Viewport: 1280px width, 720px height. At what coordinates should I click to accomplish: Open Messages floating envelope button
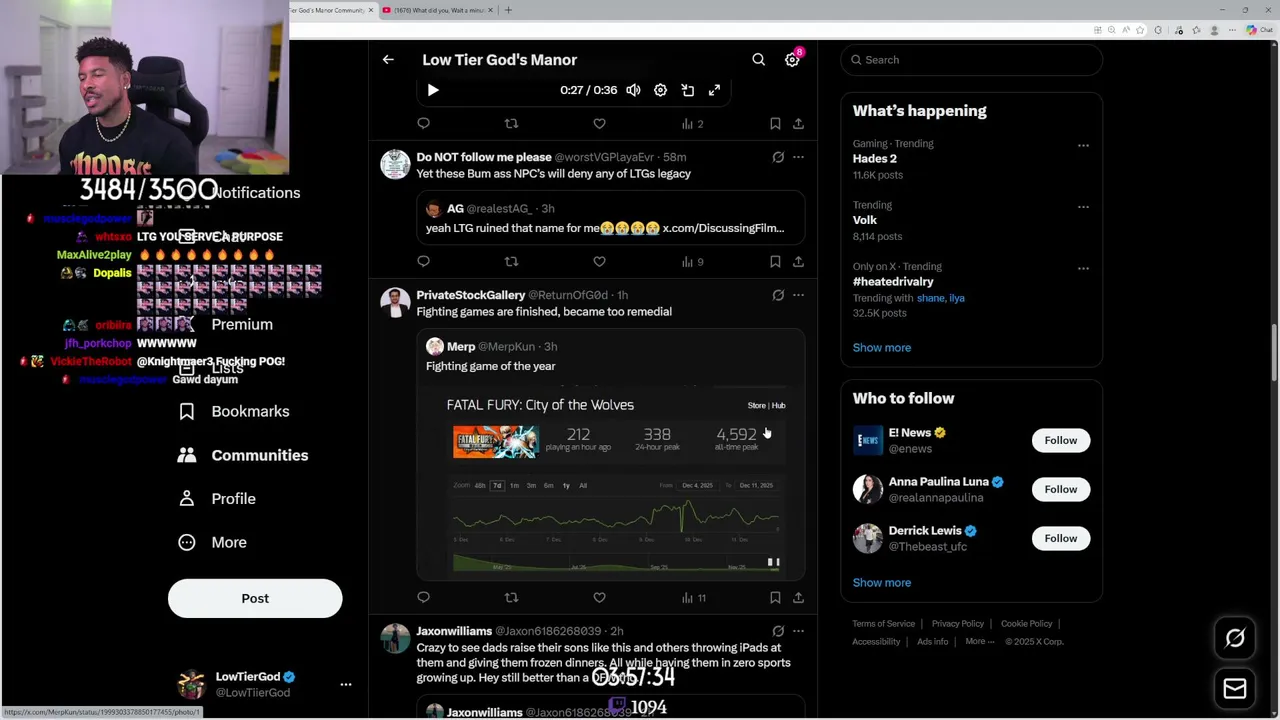(1235, 688)
